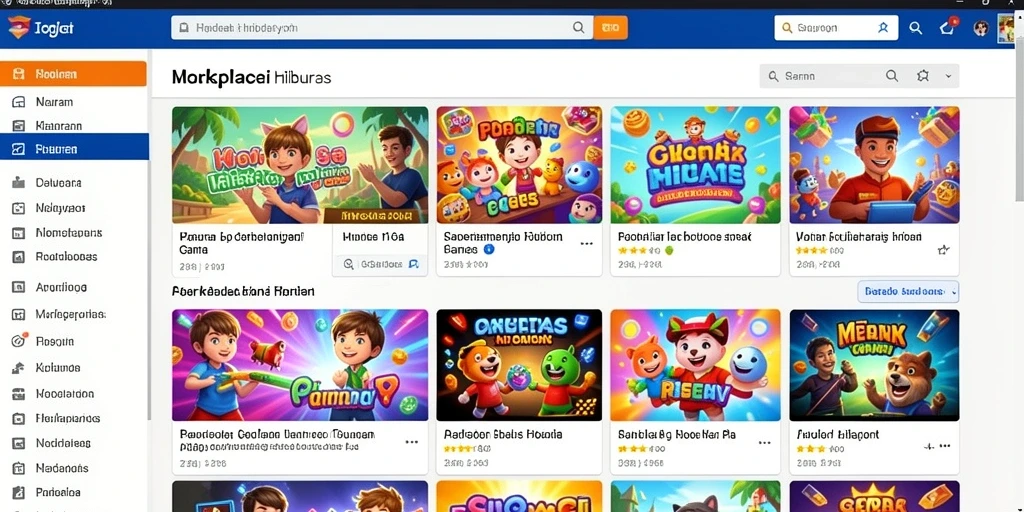This screenshot has width=1024, height=512.
Task: Open the Poobrliar lac botuoce title link
Action: point(684,237)
